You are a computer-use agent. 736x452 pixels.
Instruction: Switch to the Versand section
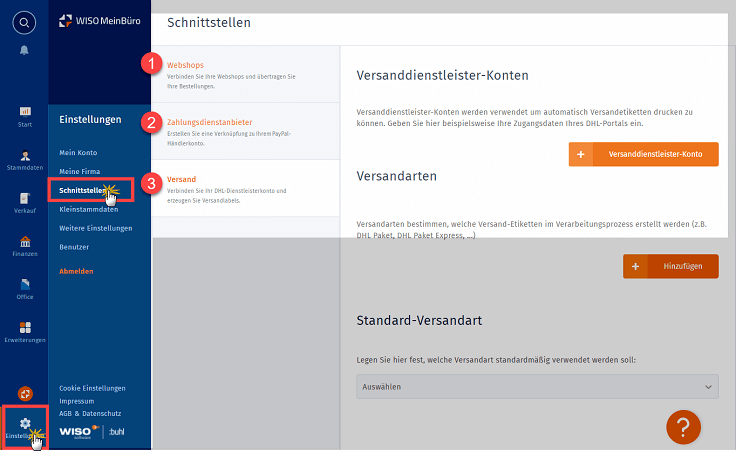(x=181, y=179)
